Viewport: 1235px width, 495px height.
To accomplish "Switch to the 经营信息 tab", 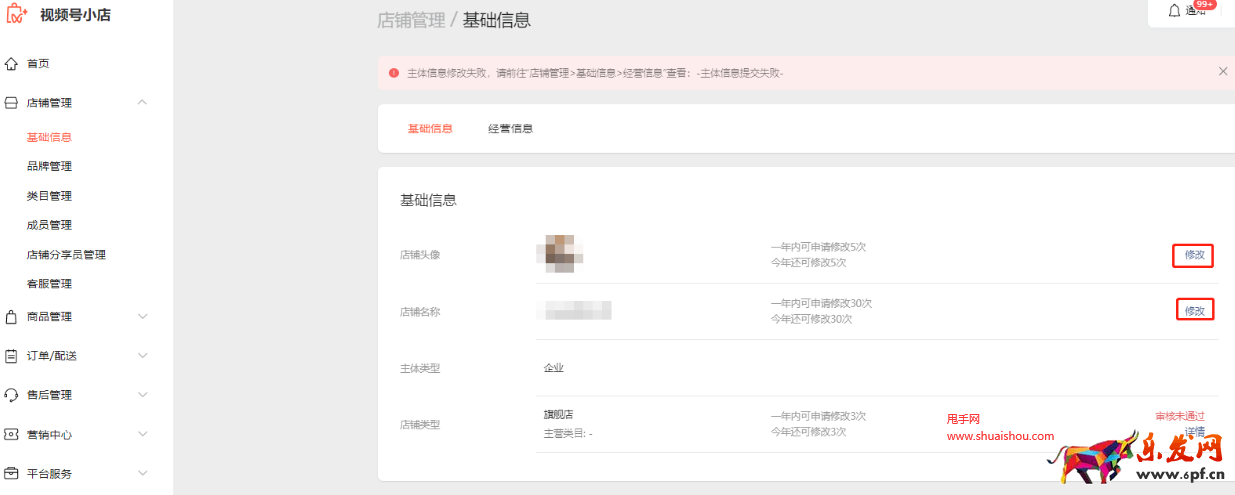I will tap(510, 129).
